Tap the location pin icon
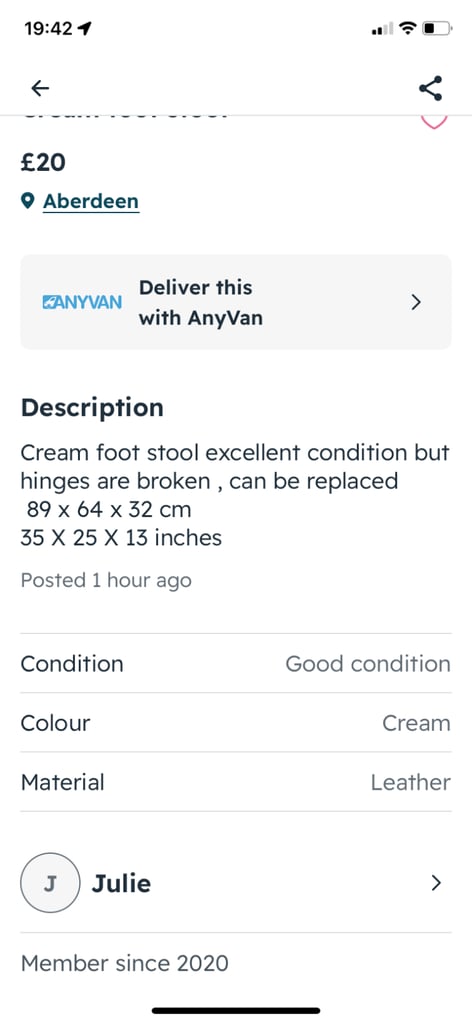Image resolution: width=472 pixels, height=1024 pixels. (x=27, y=200)
